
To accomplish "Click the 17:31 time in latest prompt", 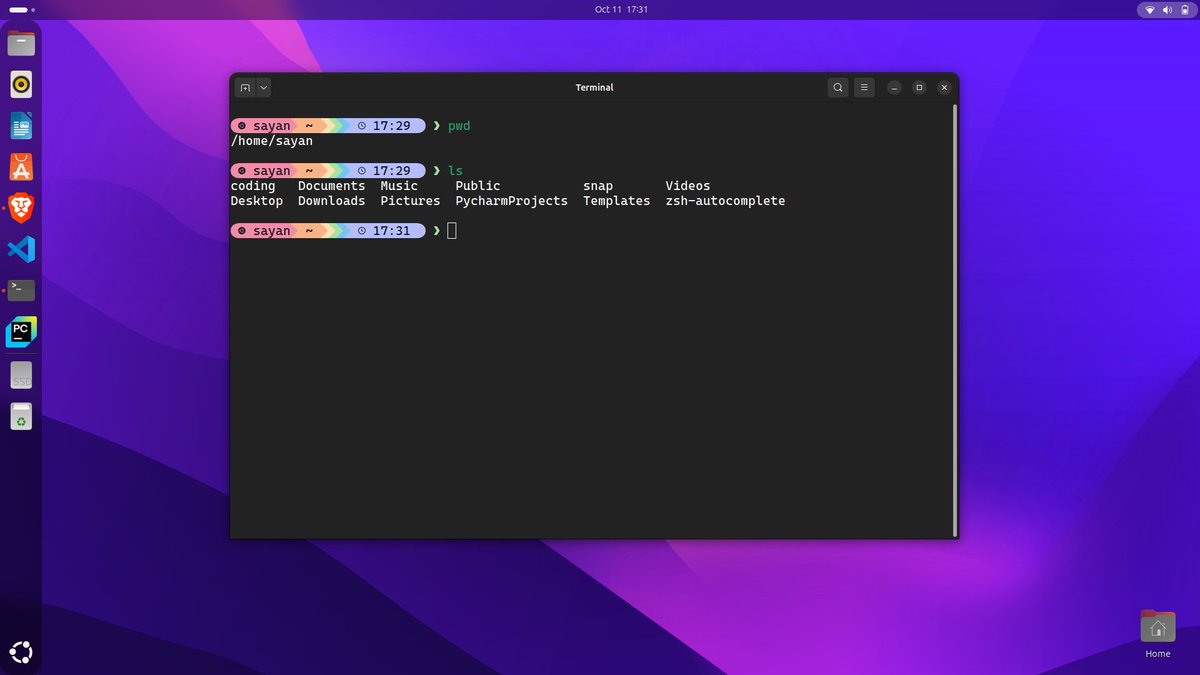I will click(x=391, y=231).
